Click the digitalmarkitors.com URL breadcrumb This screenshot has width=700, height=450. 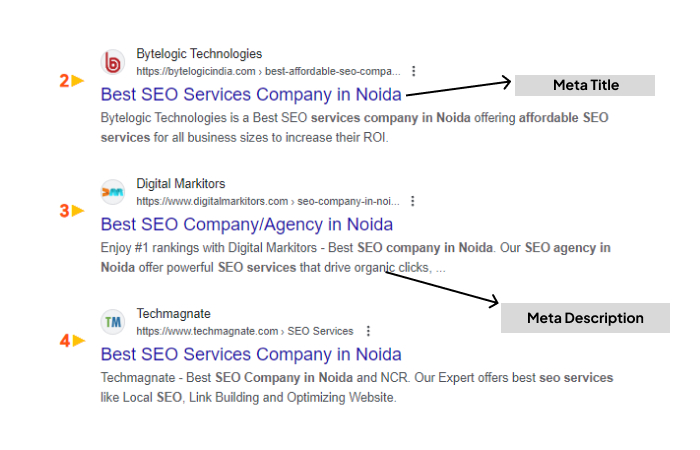pyautogui.click(x=268, y=201)
